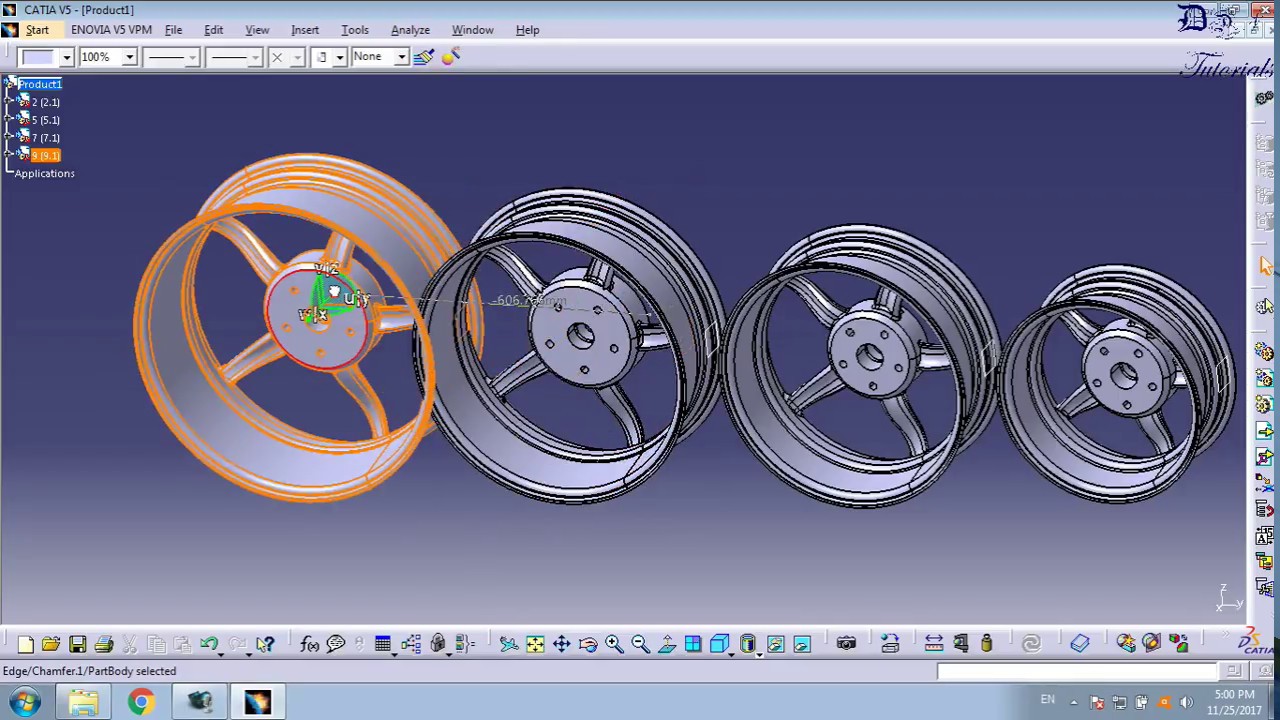The width and height of the screenshot is (1280, 720).
Task: Click the Applications tree node
Action: [44, 174]
